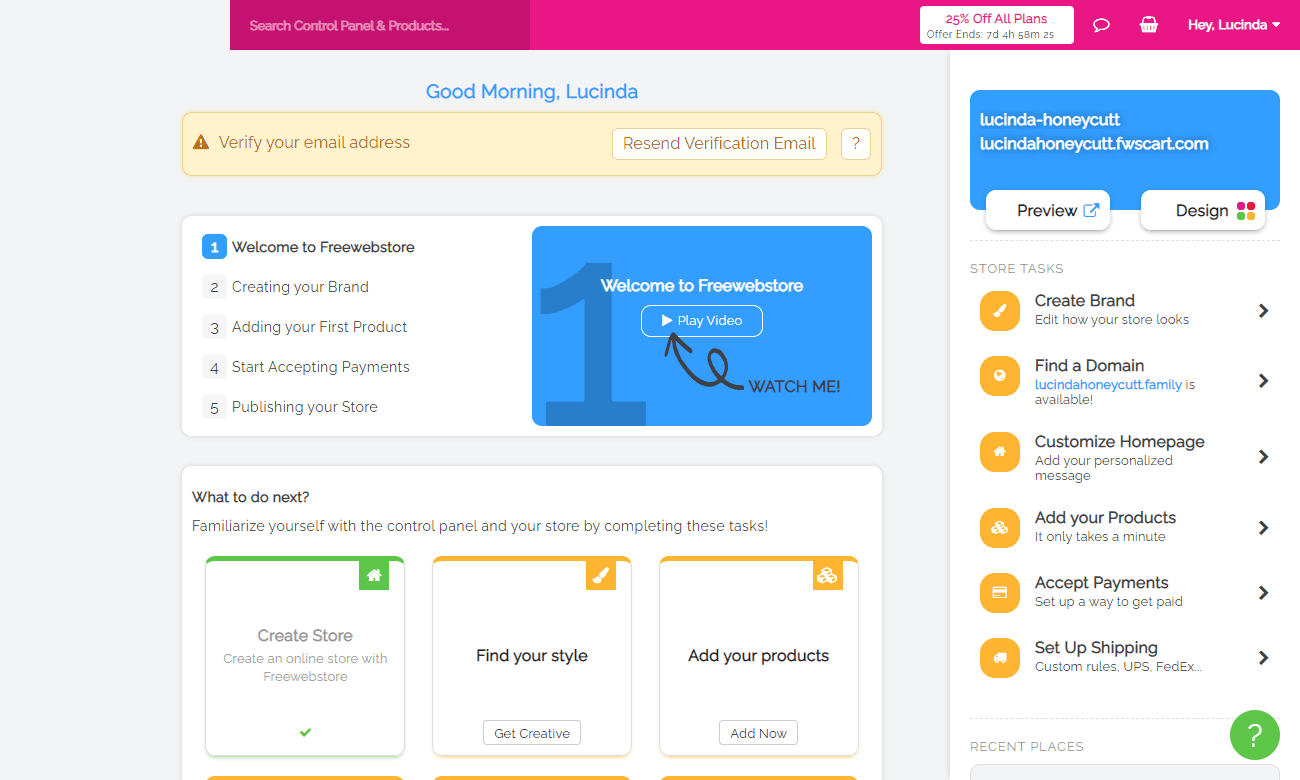
Task: Click Resend Verification Email button
Action: click(720, 143)
